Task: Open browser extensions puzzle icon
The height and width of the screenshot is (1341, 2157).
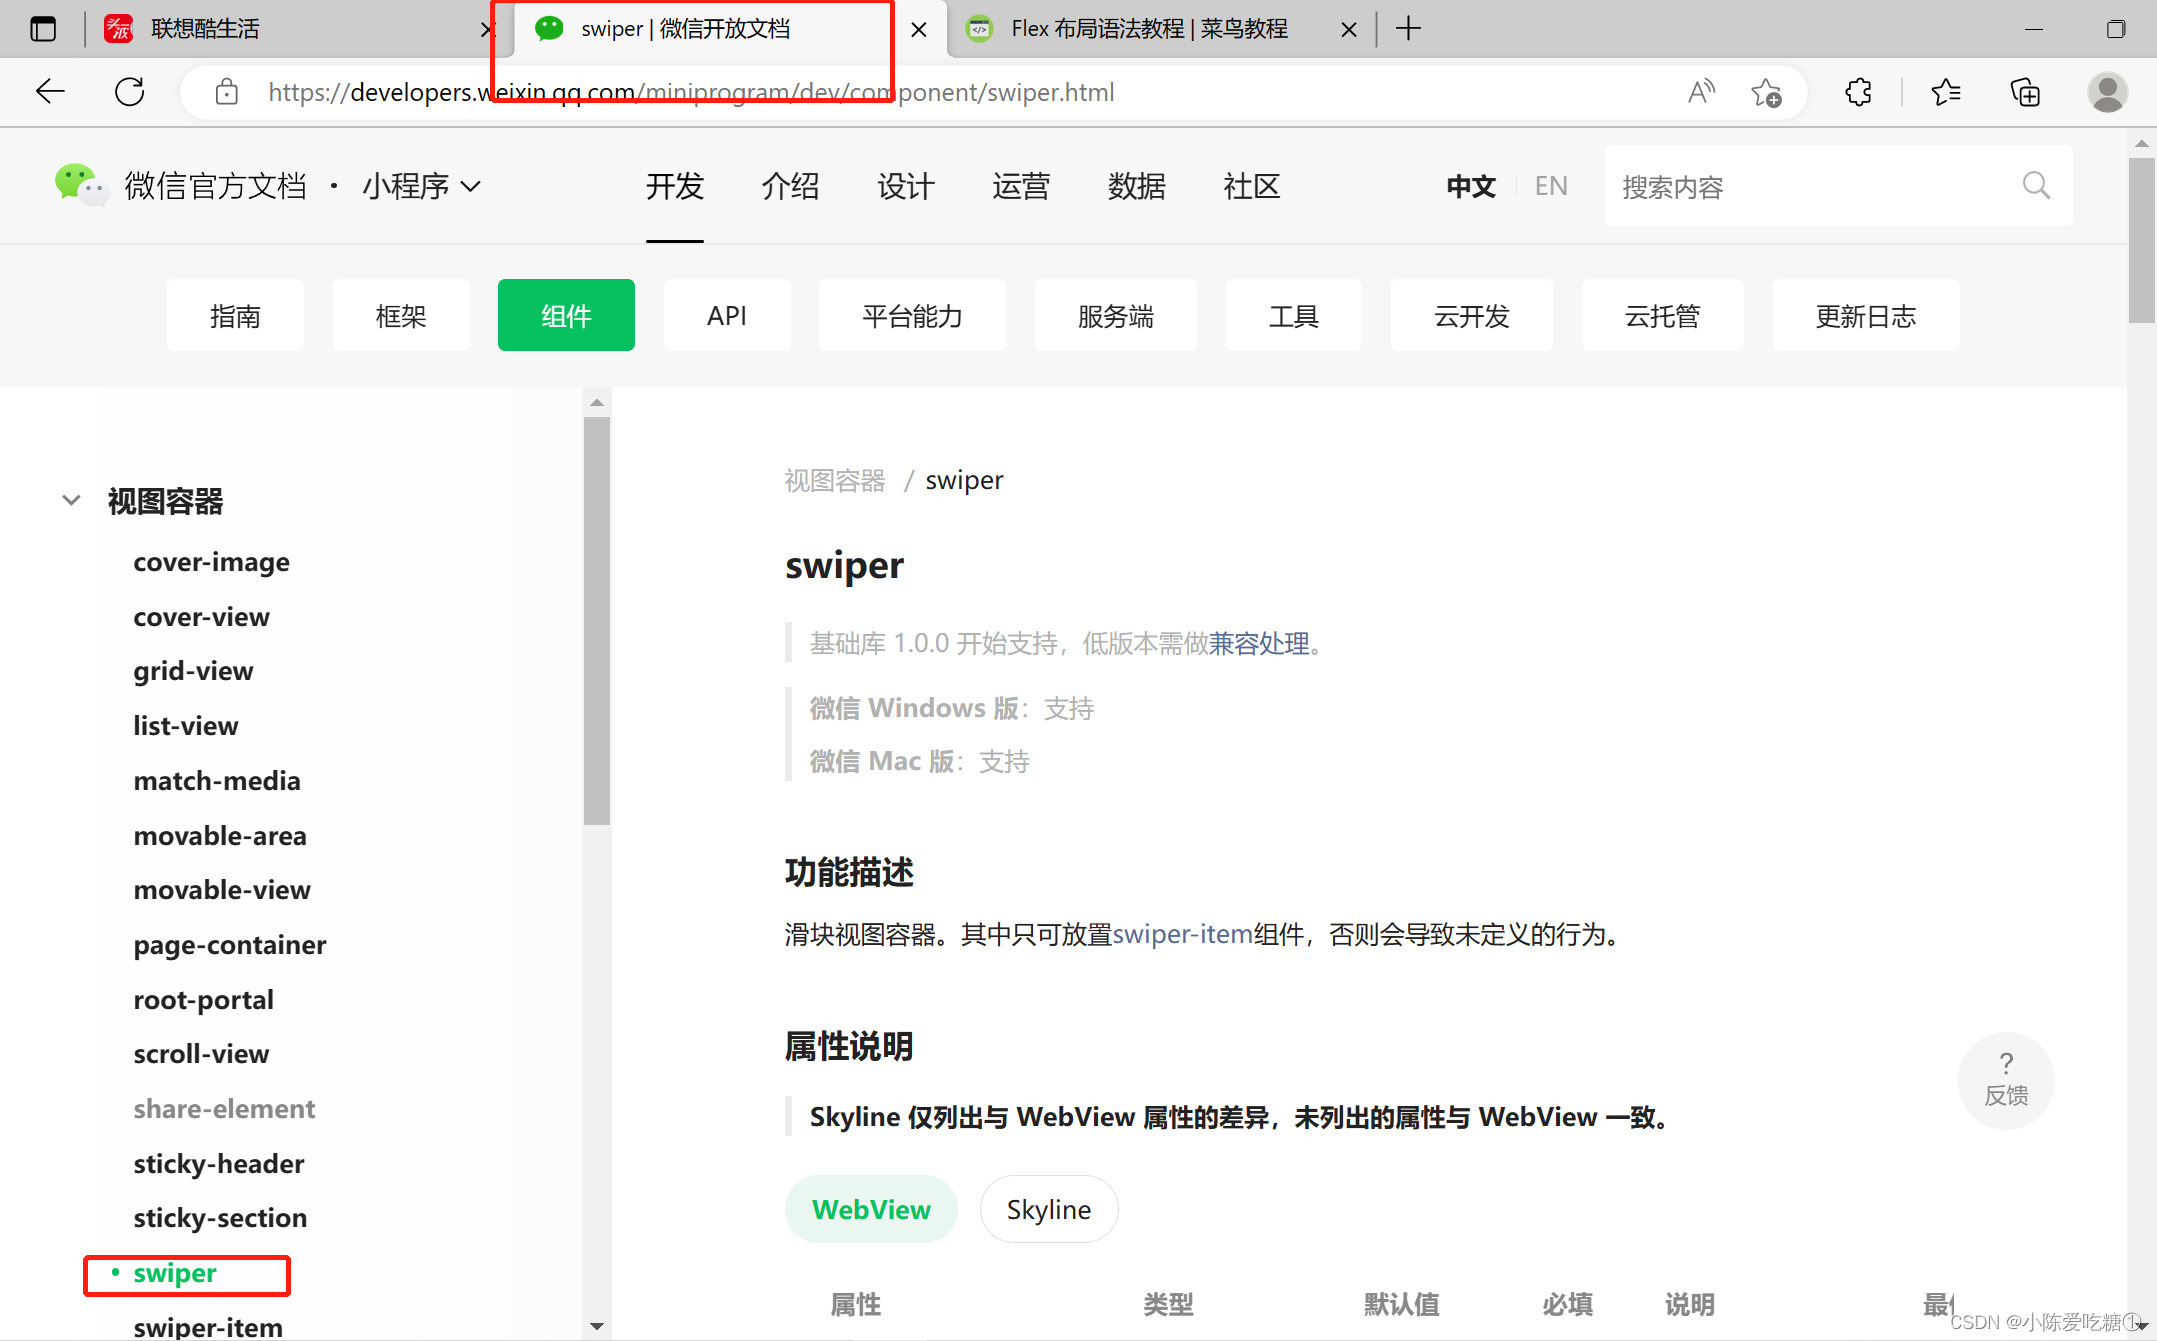Action: (x=1858, y=92)
